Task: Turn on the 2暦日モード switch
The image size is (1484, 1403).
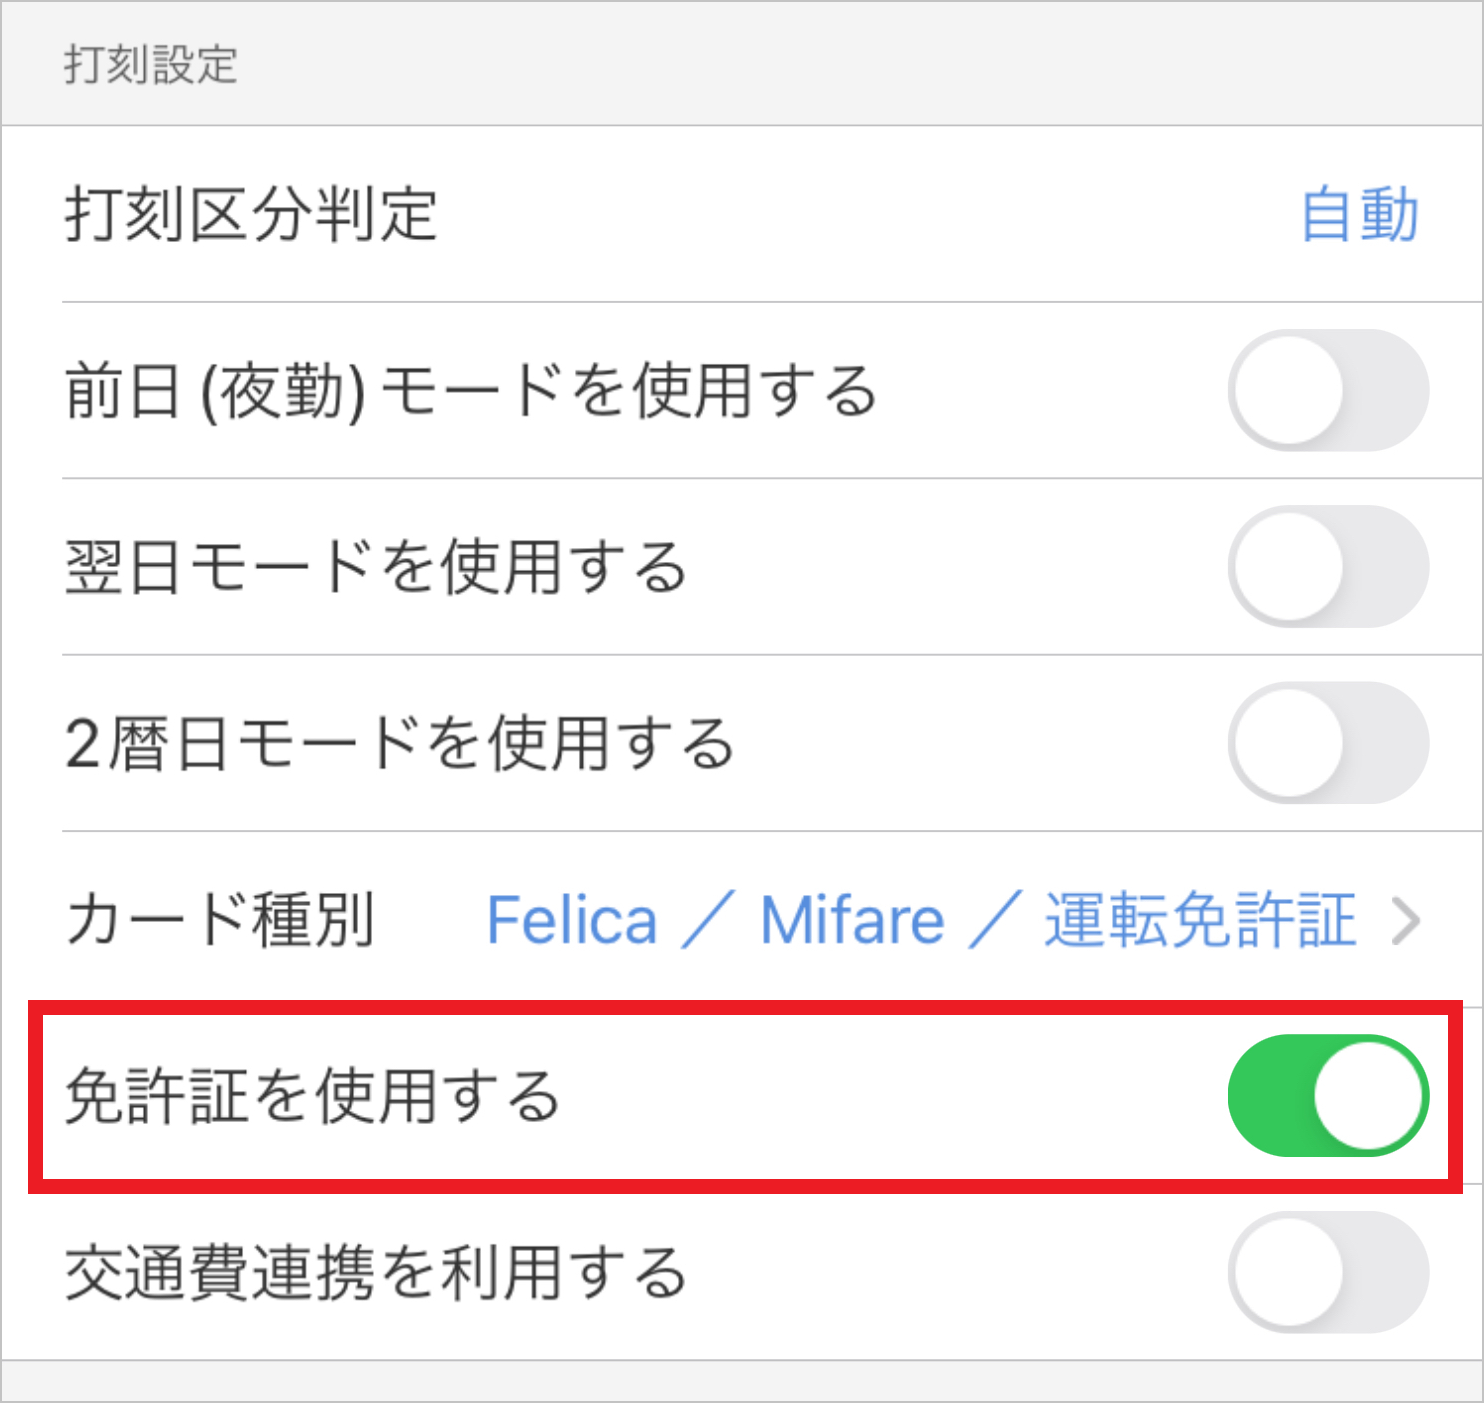Action: (x=1328, y=743)
